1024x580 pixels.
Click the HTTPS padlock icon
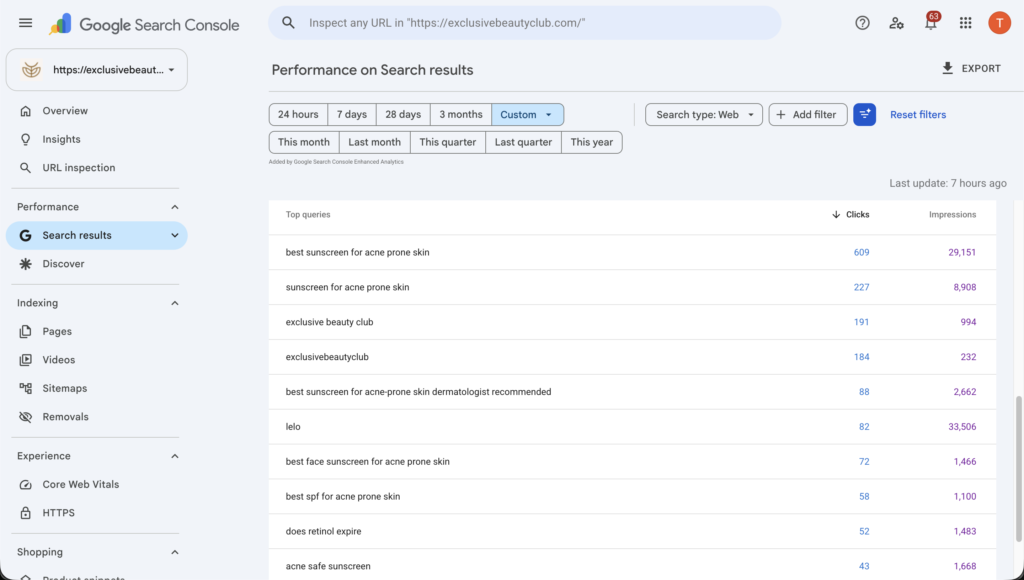point(25,513)
